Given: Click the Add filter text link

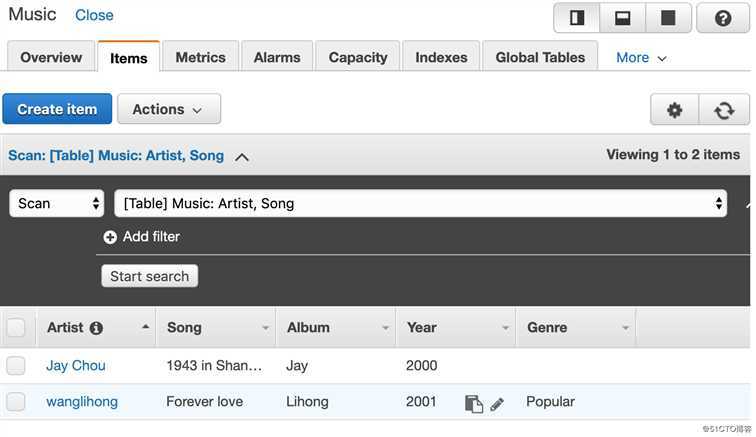Looking at the screenshot, I should tap(151, 236).
